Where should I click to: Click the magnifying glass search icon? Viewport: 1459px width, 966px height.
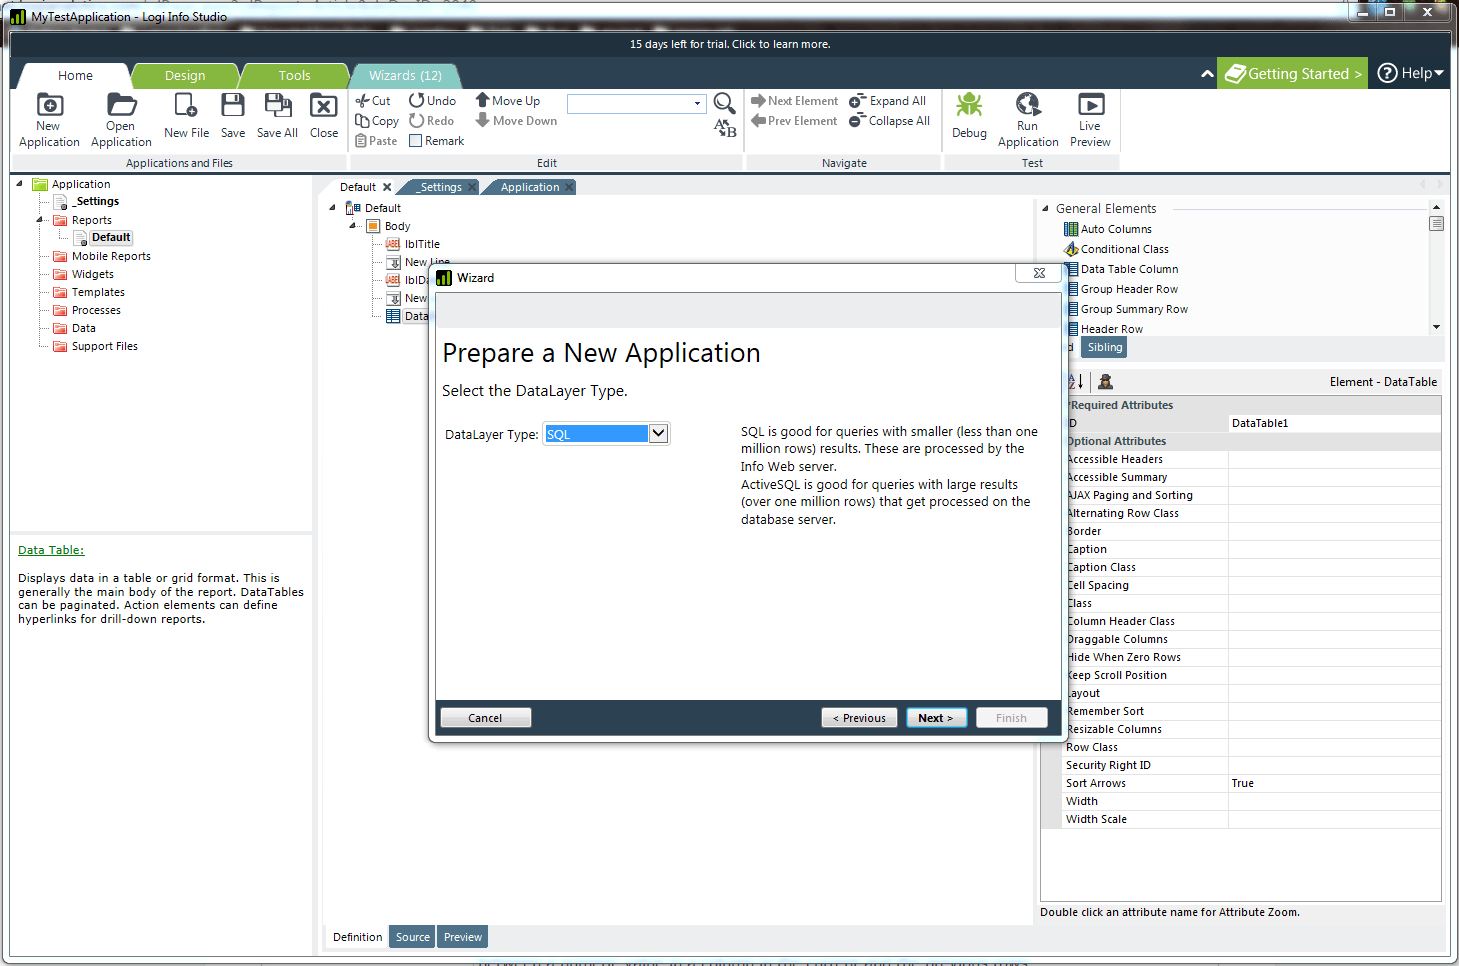click(724, 103)
